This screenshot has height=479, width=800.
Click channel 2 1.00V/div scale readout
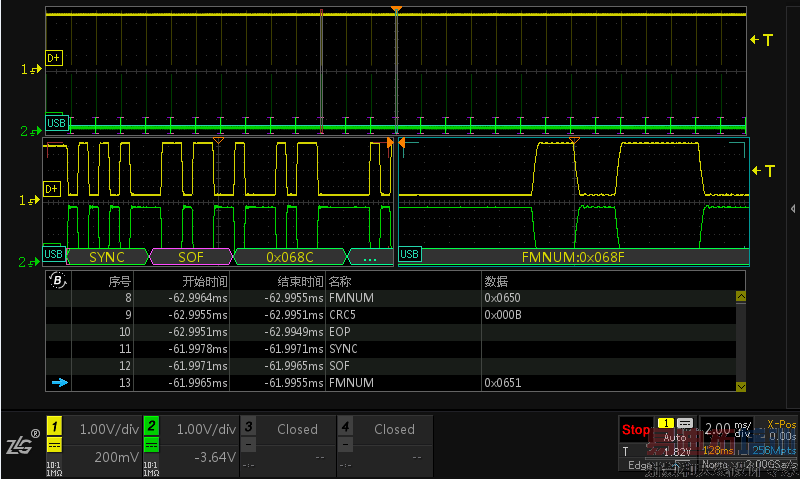point(206,430)
